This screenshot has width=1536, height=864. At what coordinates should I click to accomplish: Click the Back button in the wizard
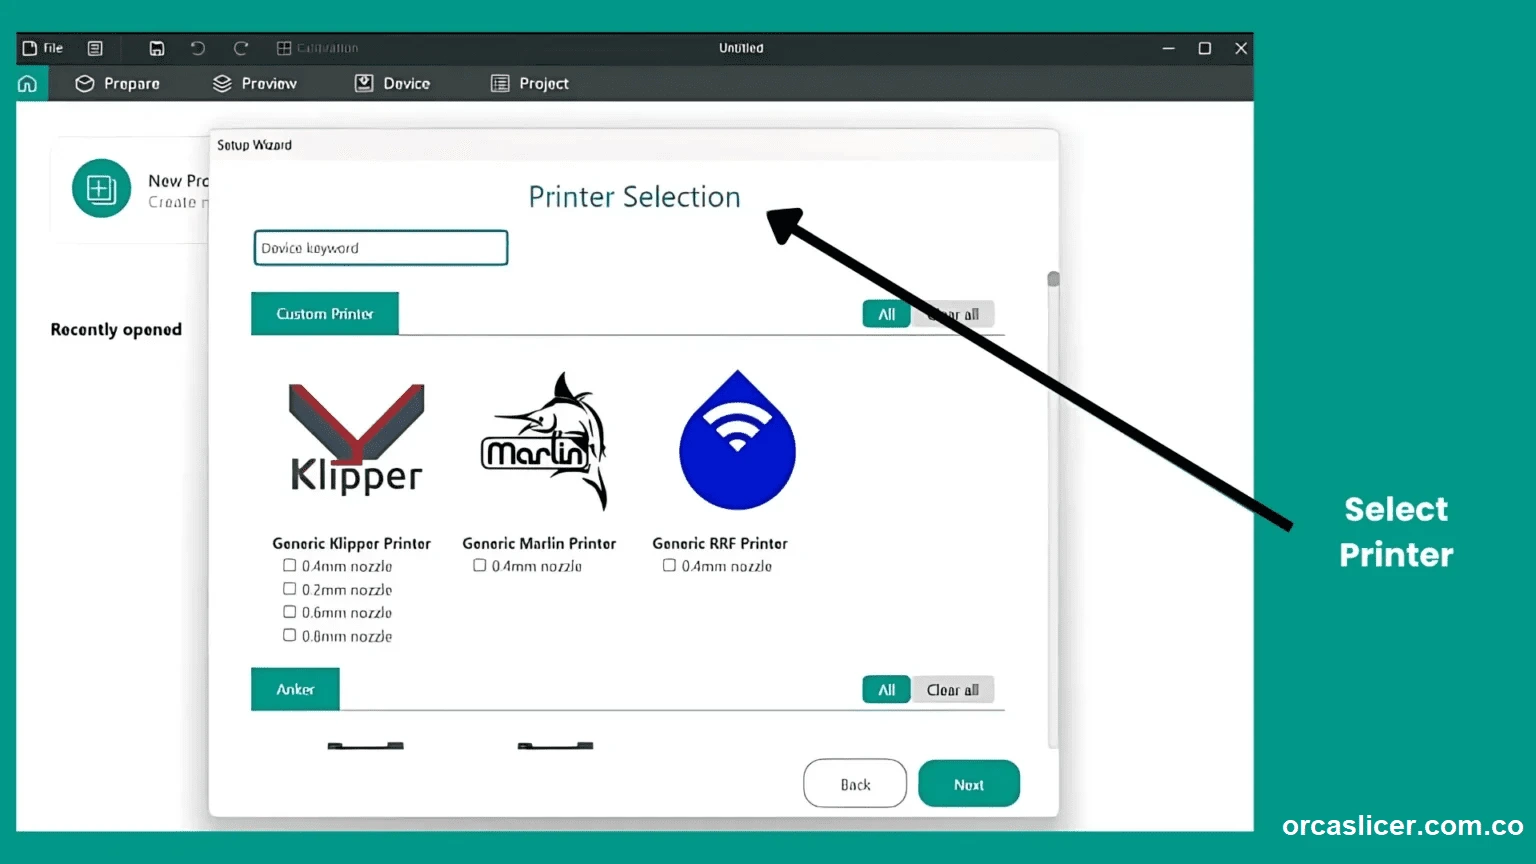point(855,784)
